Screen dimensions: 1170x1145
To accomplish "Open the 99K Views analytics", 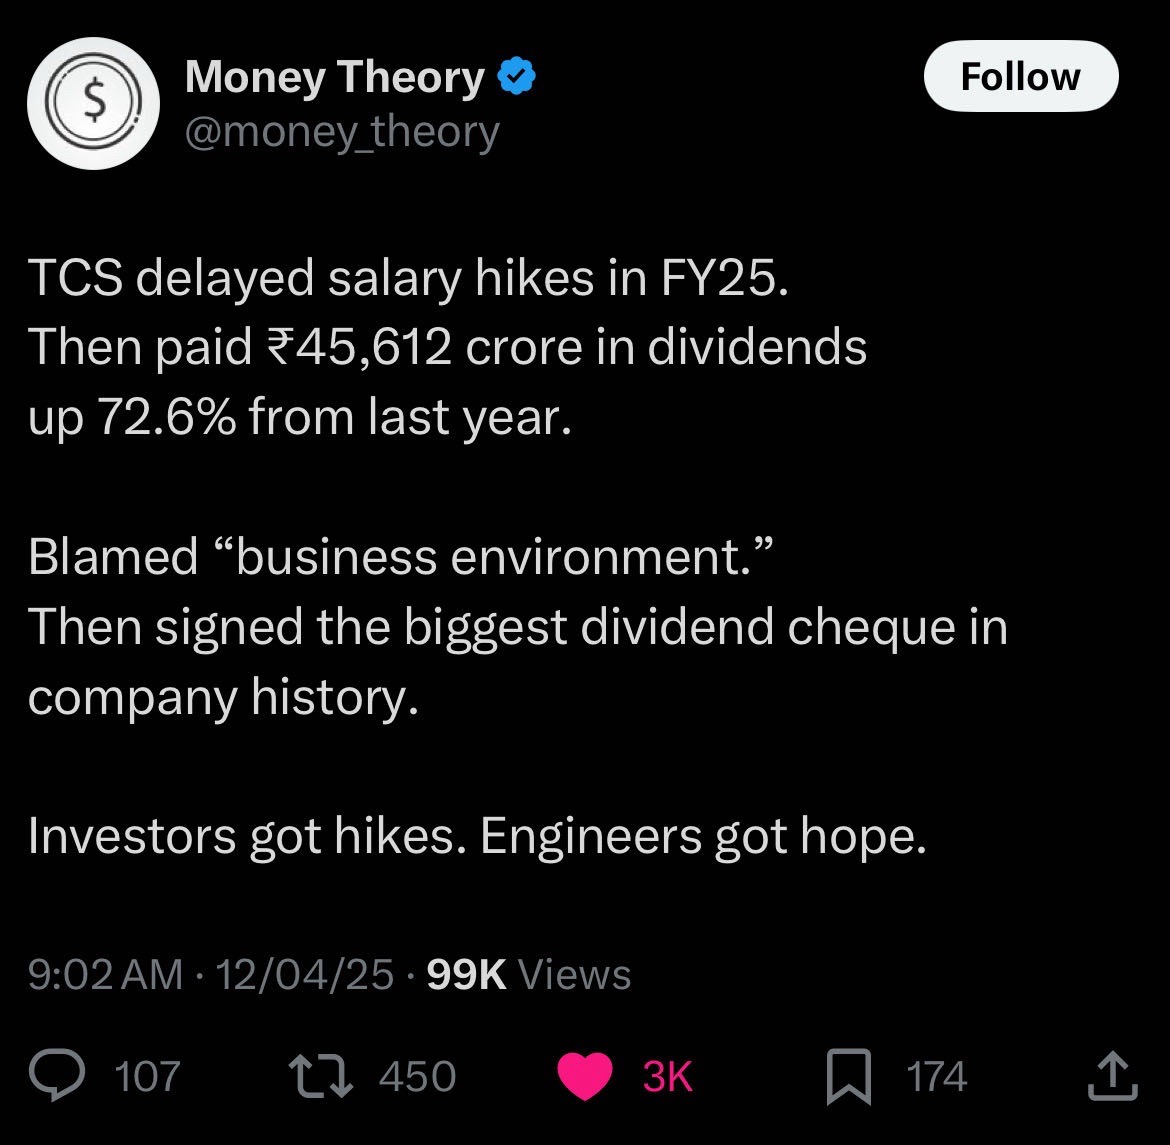I will pyautogui.click(x=529, y=974).
